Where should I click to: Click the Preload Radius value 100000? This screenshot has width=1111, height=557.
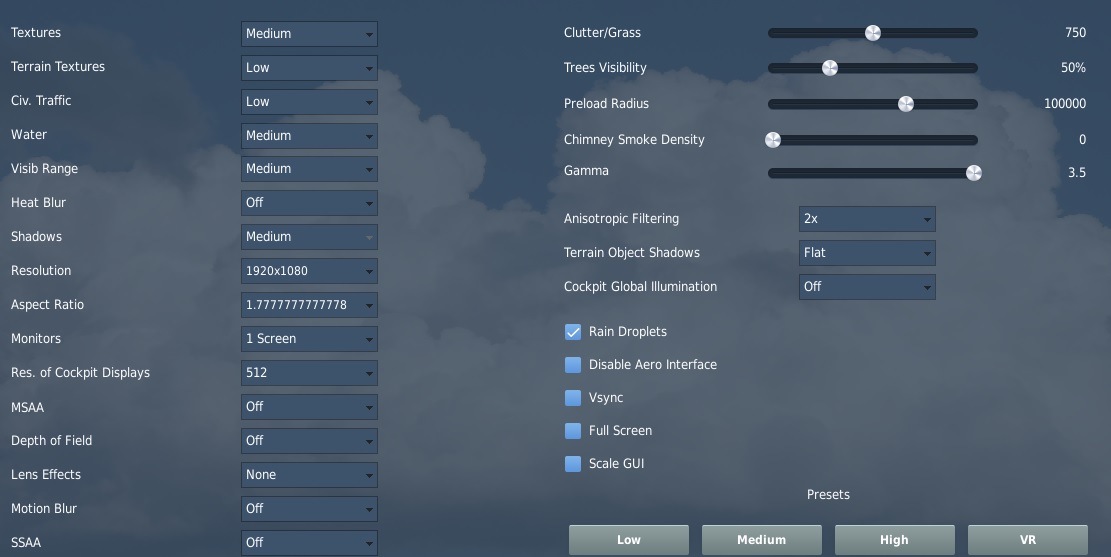point(1065,103)
